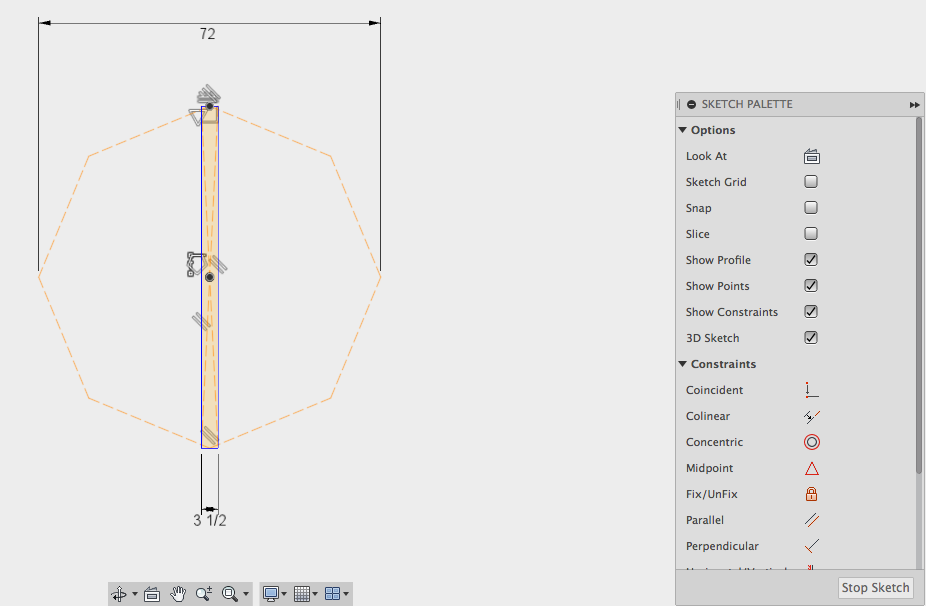Select the Coincident constraint tool

pos(811,389)
